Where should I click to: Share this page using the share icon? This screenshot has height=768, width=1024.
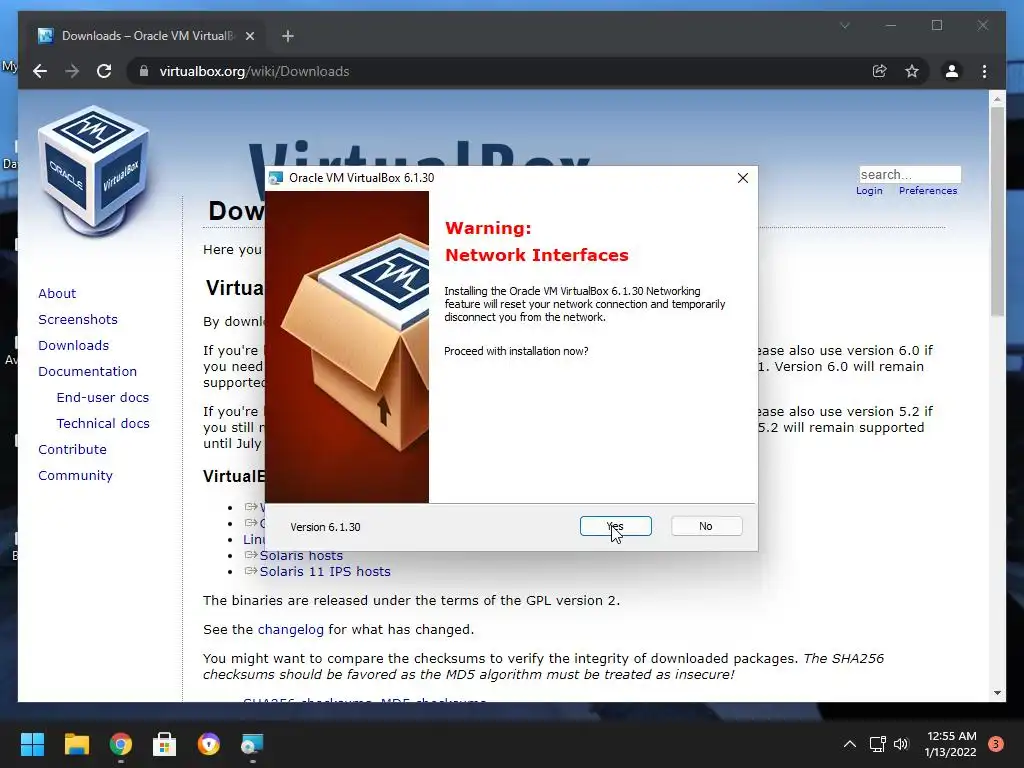pos(880,71)
